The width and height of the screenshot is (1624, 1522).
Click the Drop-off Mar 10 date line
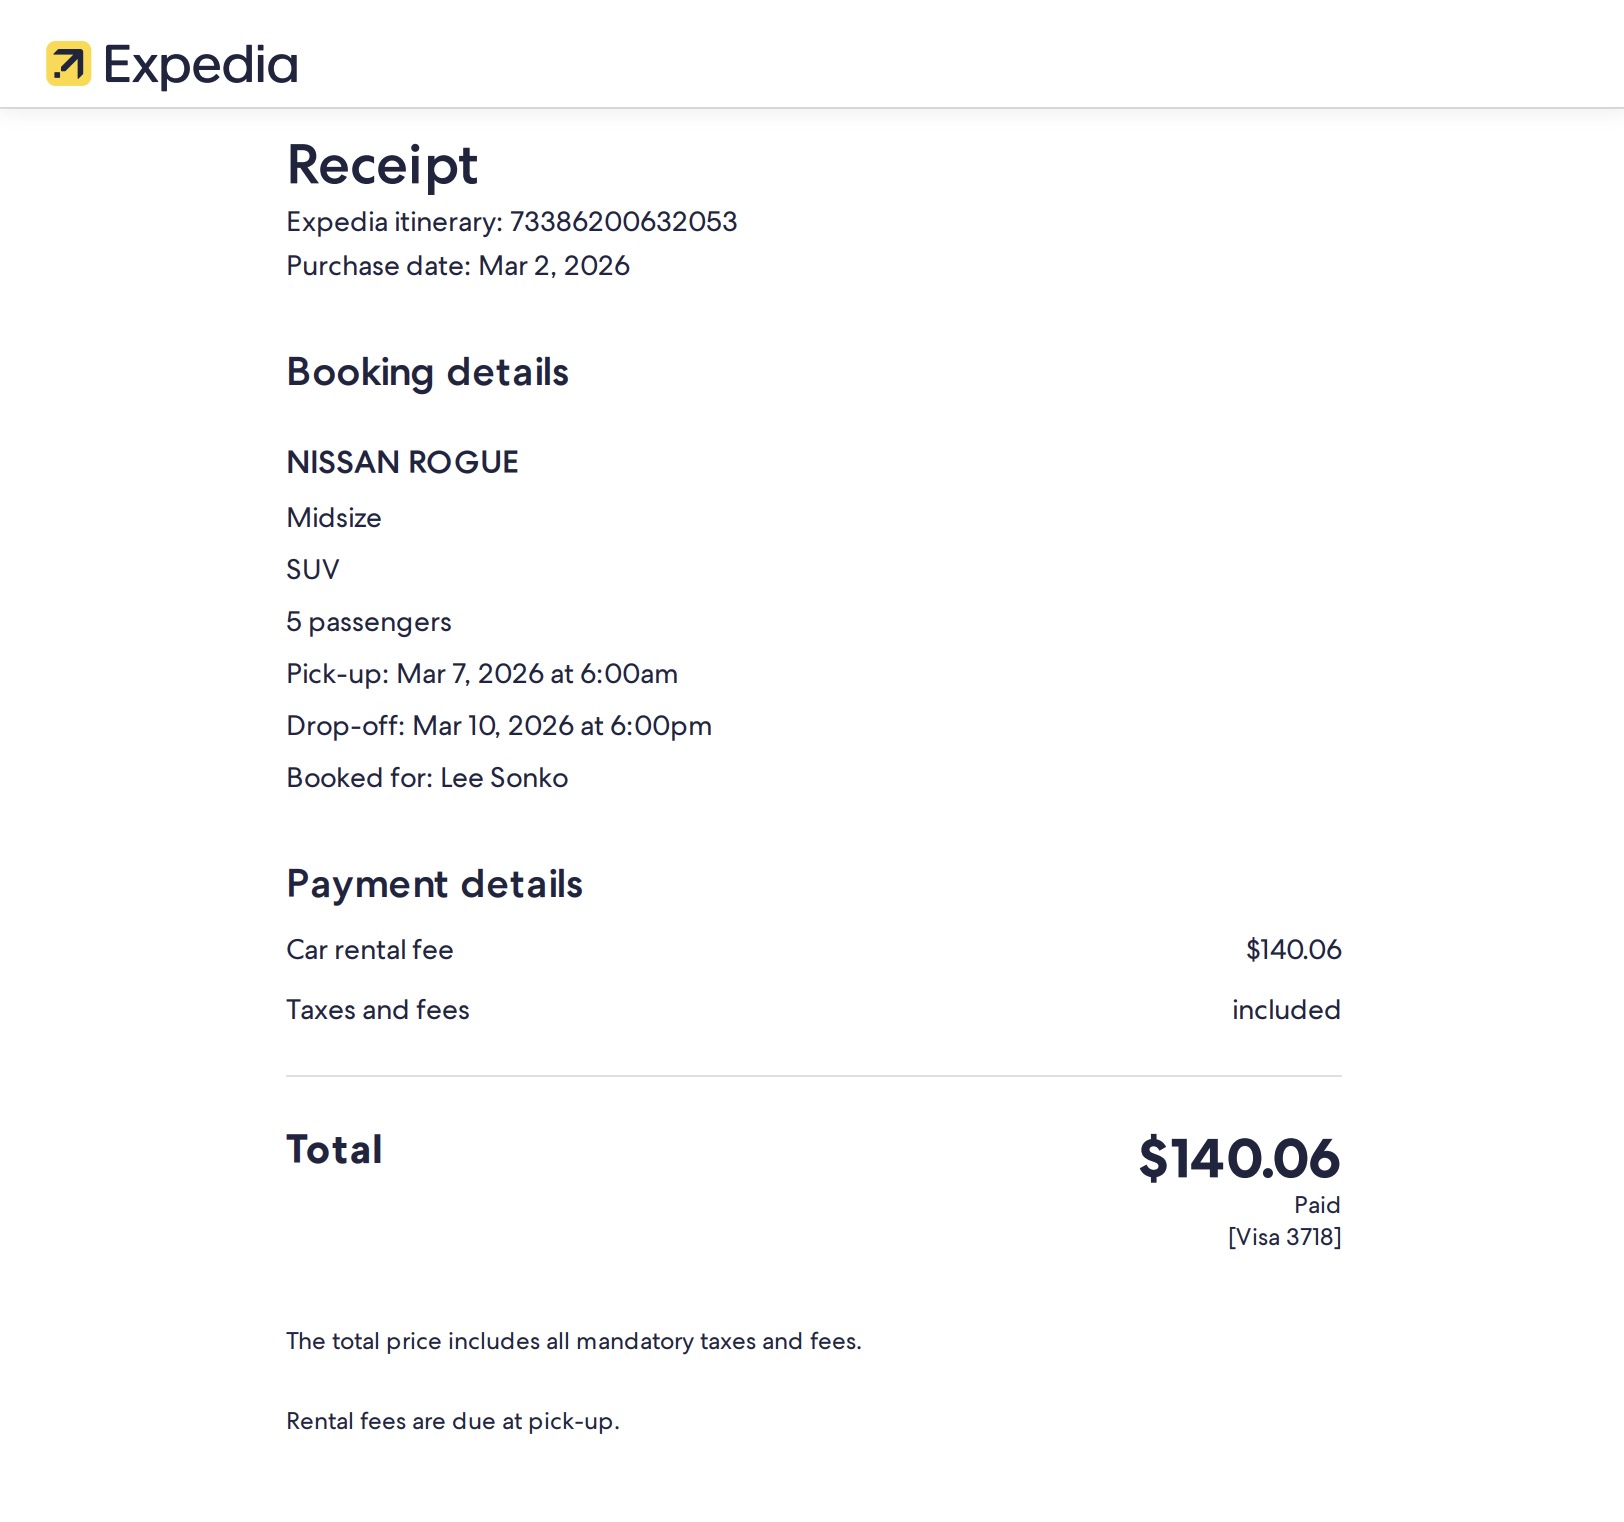pyautogui.click(x=499, y=726)
